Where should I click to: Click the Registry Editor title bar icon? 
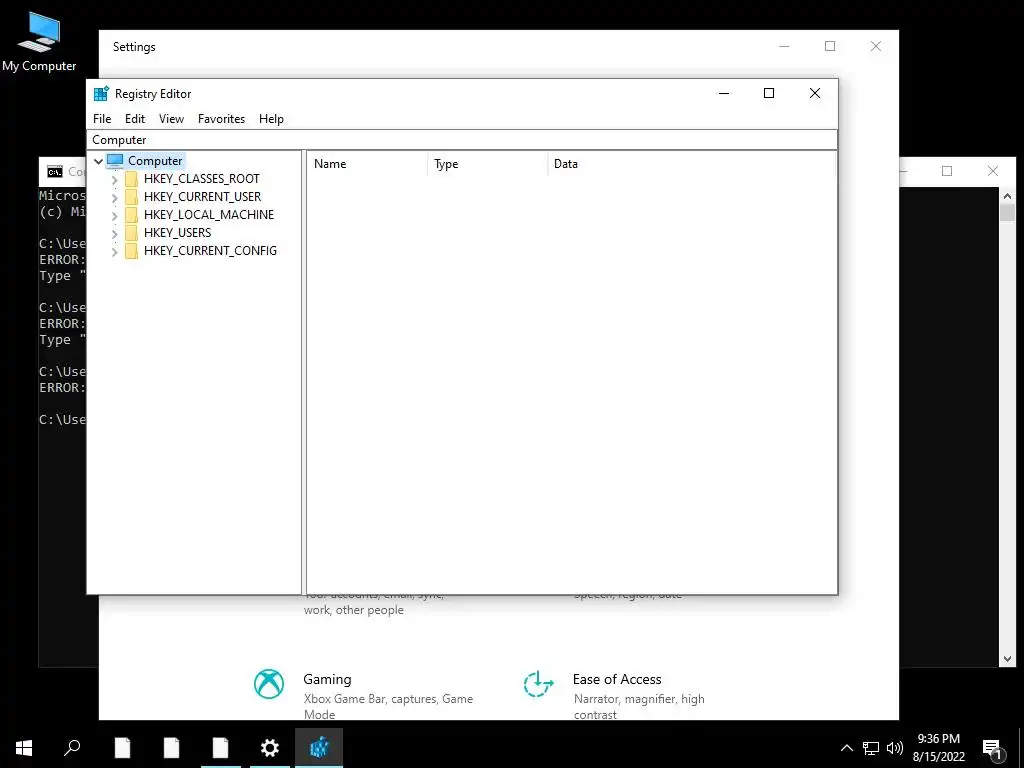pyautogui.click(x=101, y=94)
